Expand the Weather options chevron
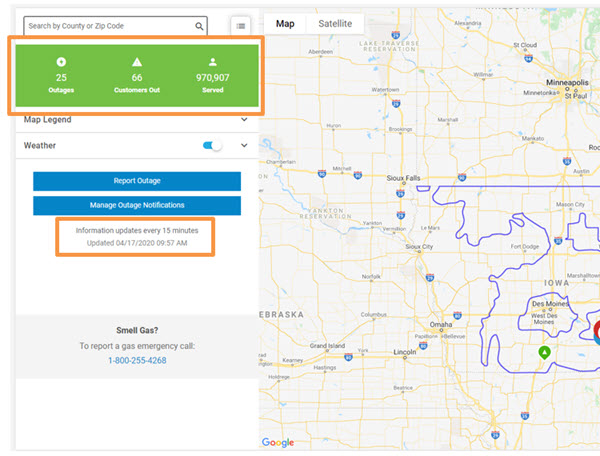 tap(244, 145)
